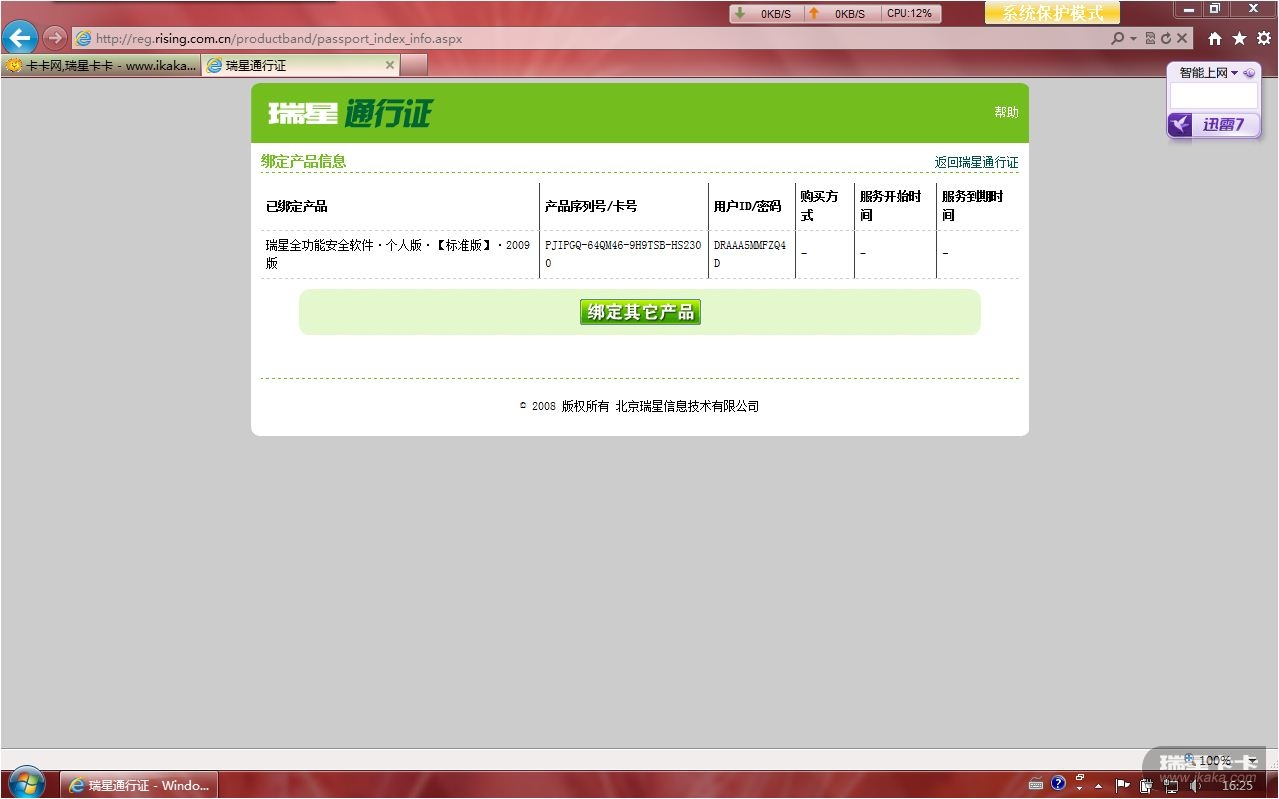Click the download speed indicator
This screenshot has height=799, width=1279.
click(x=766, y=13)
